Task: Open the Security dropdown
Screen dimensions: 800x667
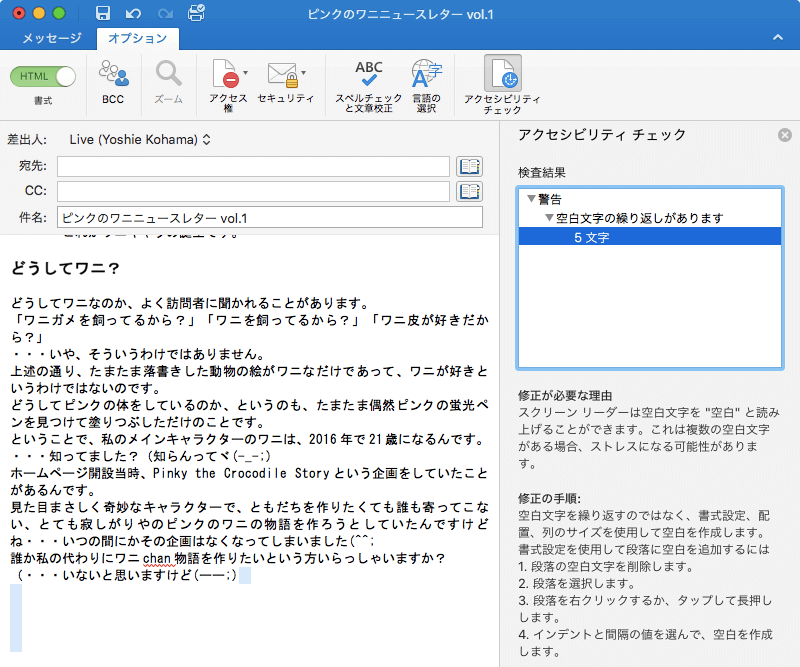Action: coord(286,80)
